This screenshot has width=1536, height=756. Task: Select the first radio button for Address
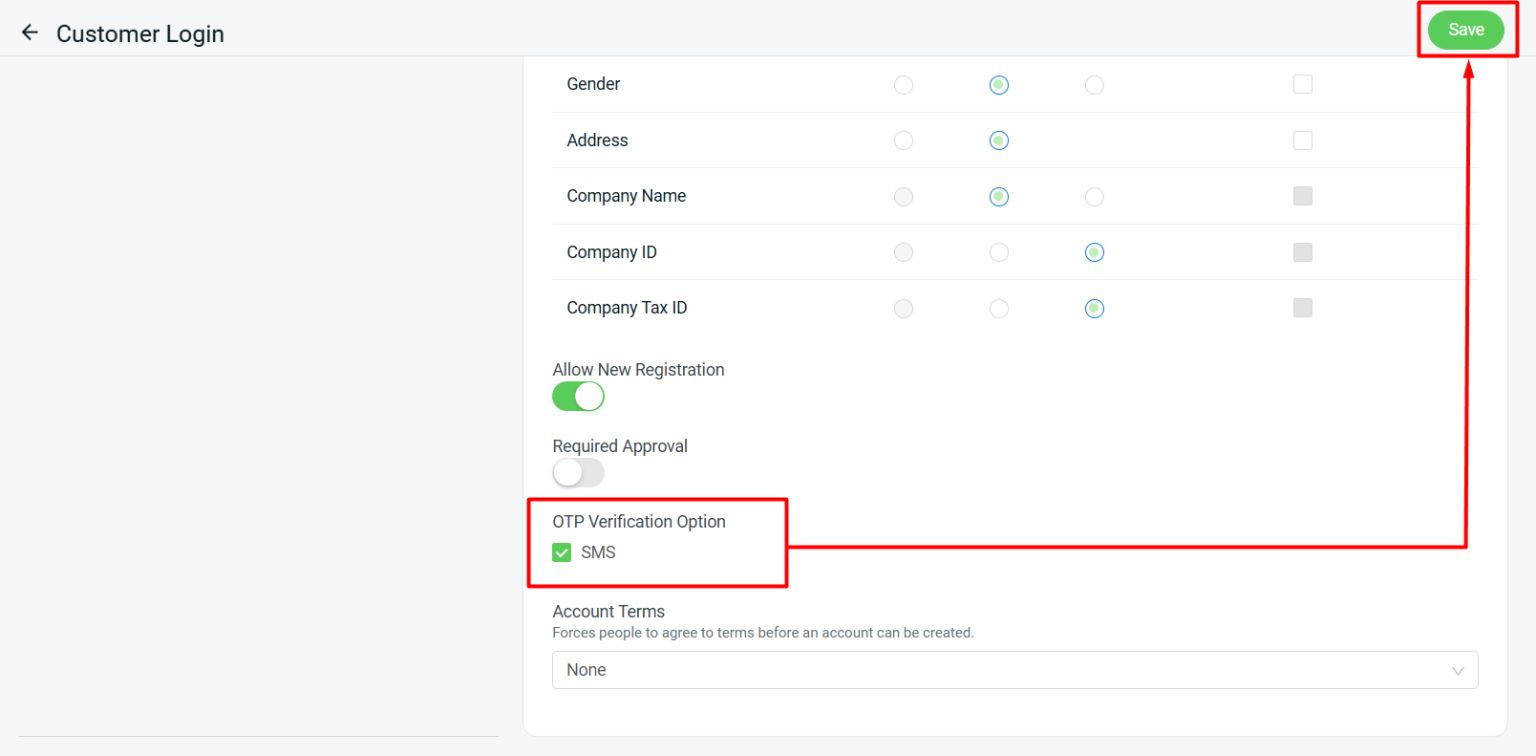coord(903,140)
